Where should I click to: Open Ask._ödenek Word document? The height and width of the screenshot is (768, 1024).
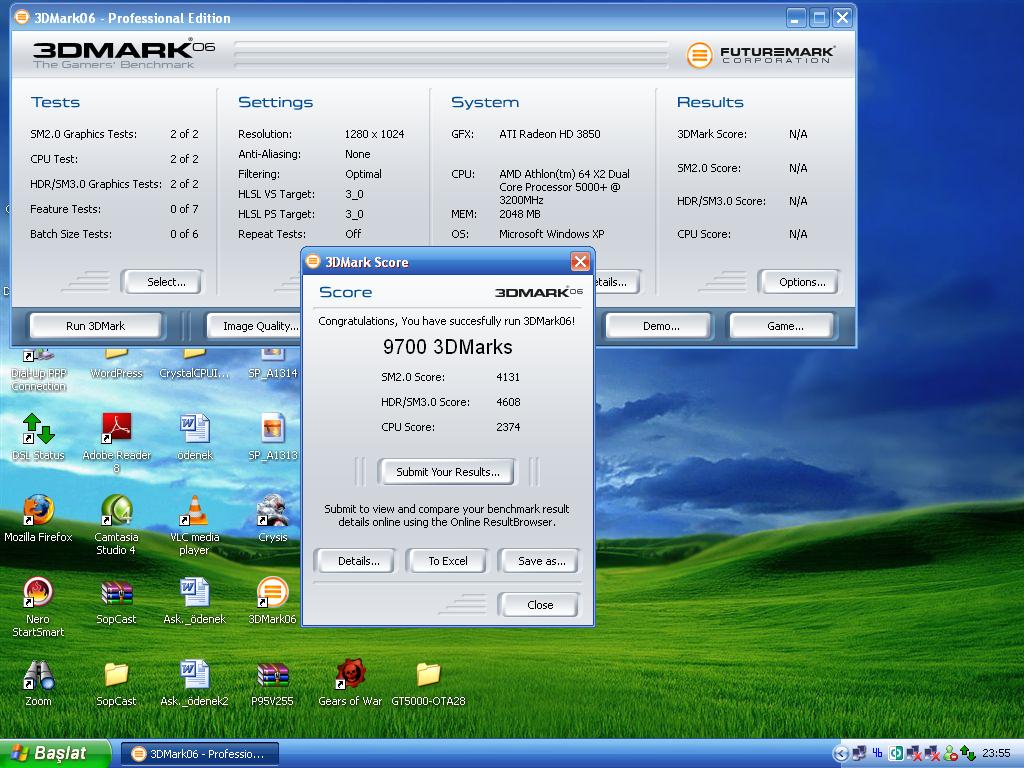point(195,600)
